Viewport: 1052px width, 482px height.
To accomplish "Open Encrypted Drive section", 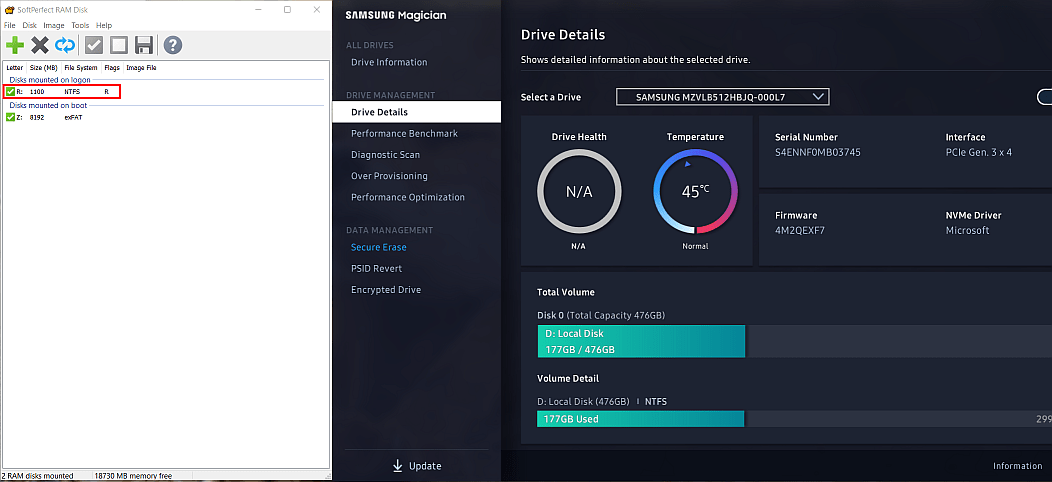I will click(386, 290).
